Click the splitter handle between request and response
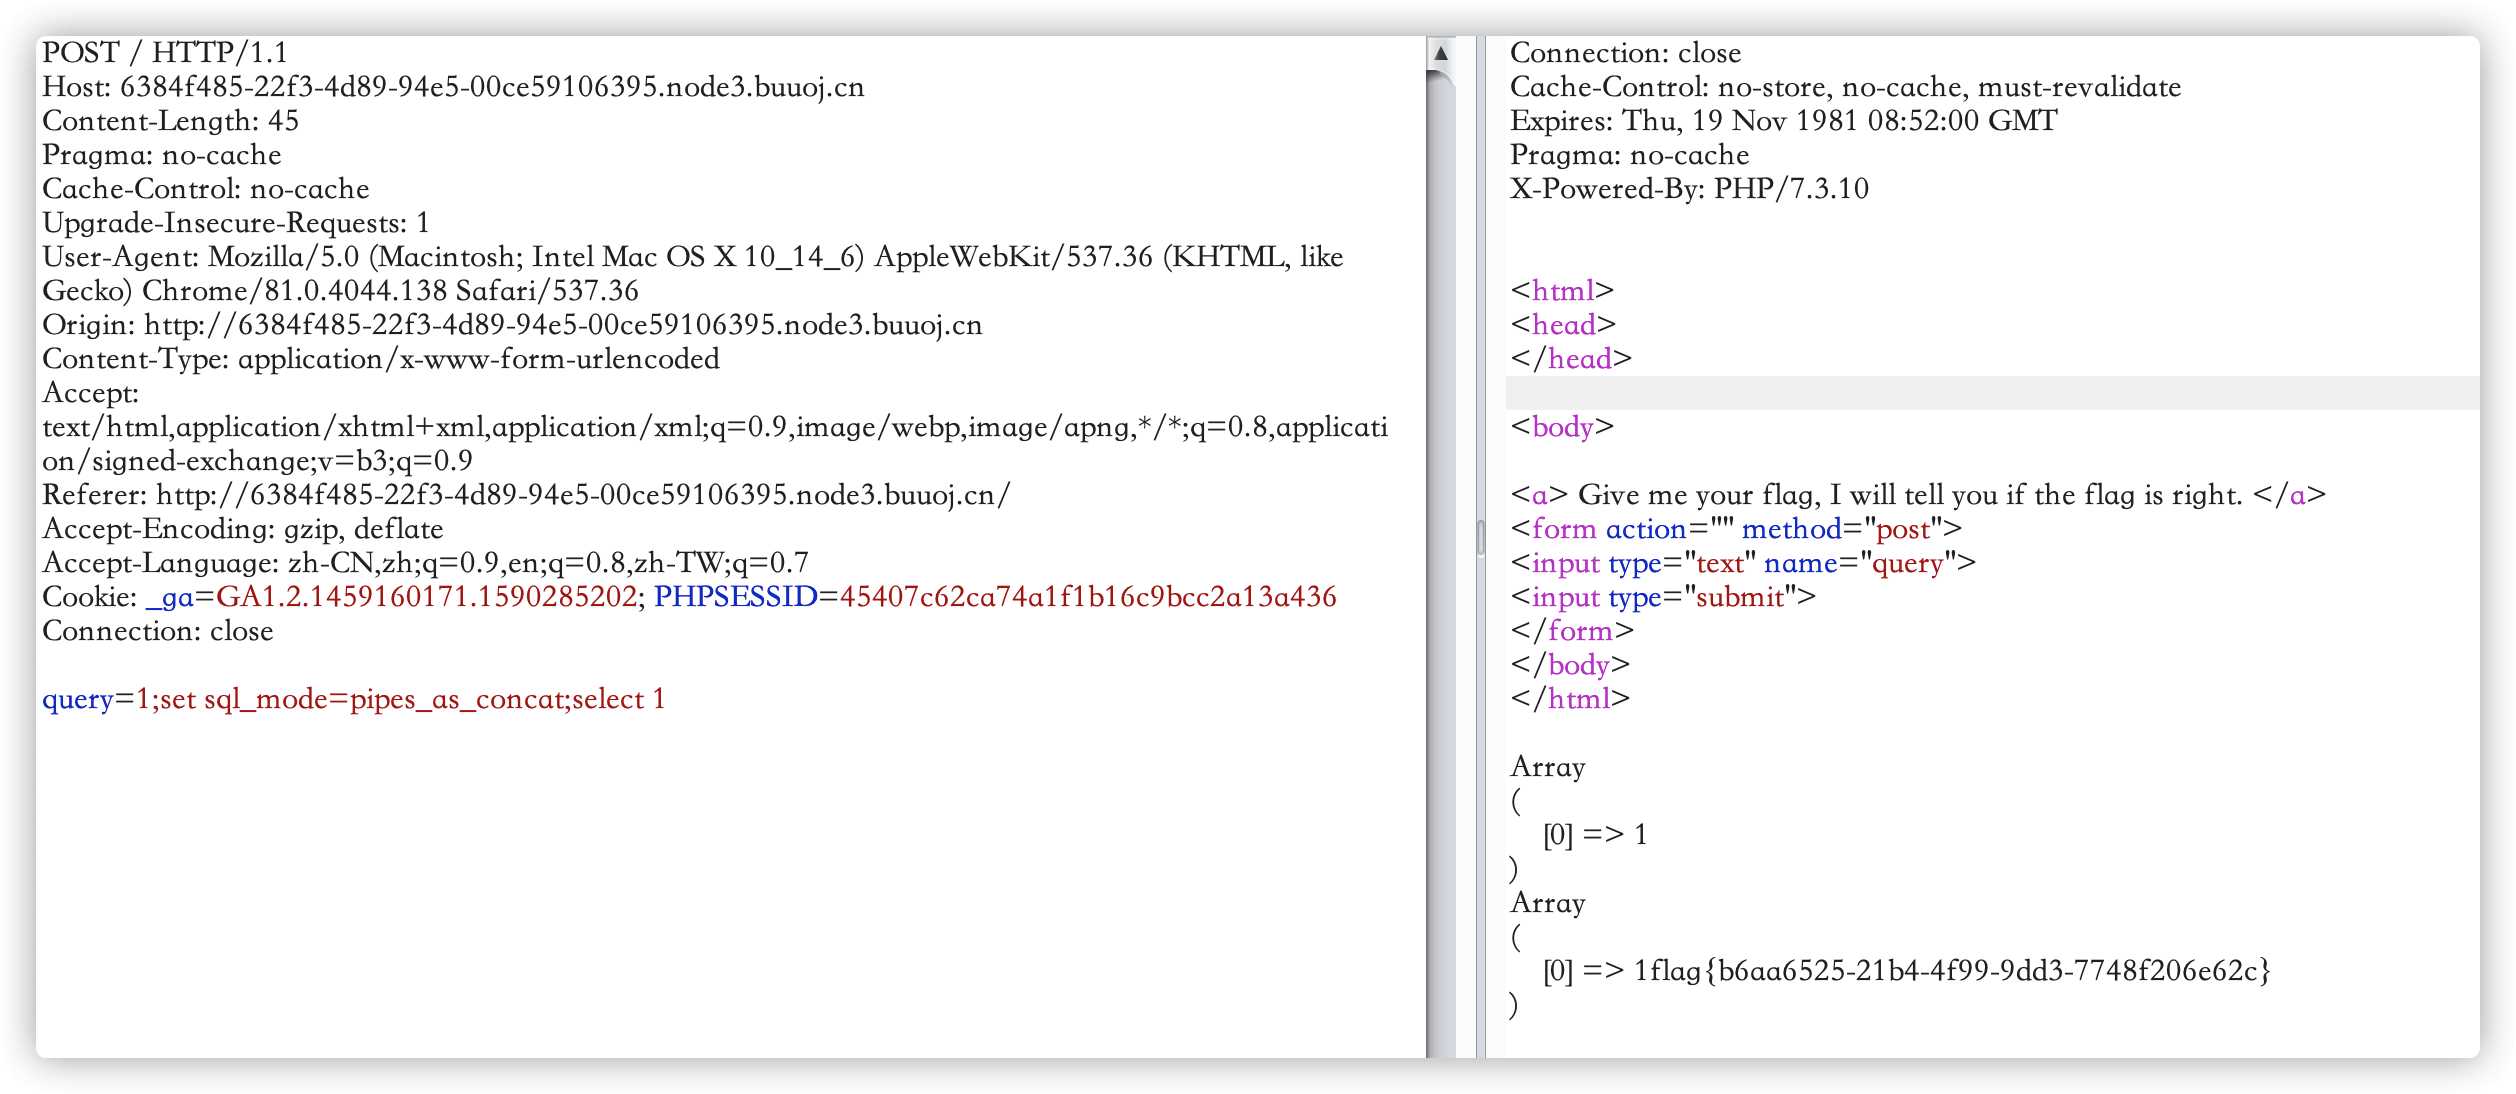 (x=1481, y=538)
